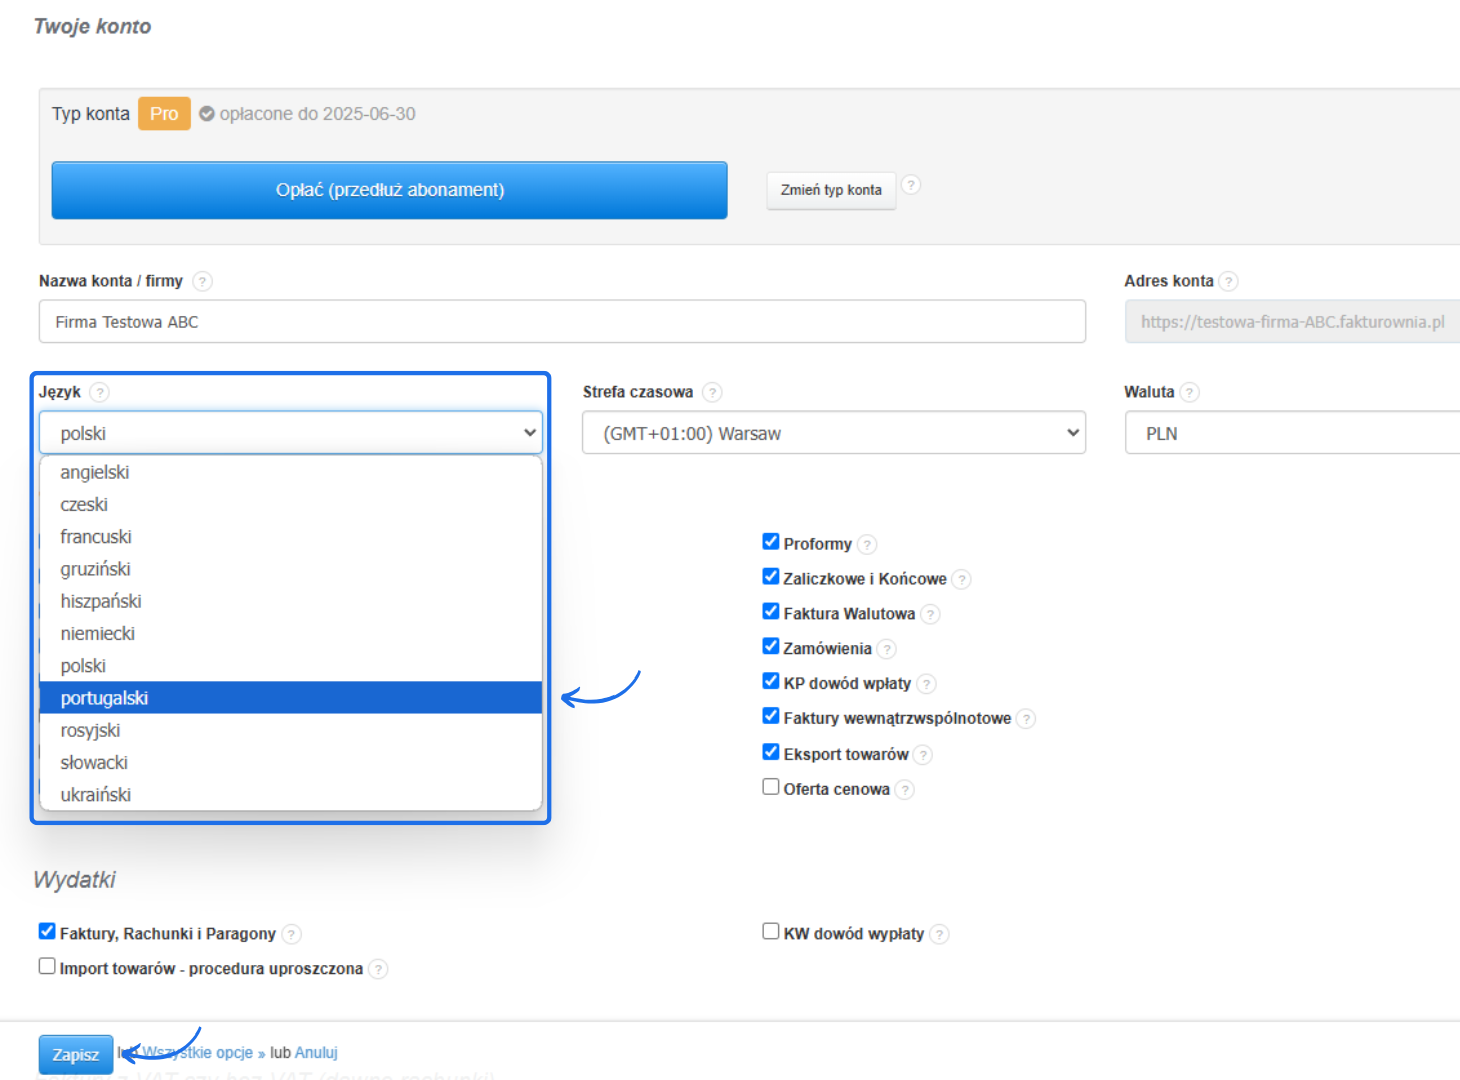Image resolution: width=1460 pixels, height=1080 pixels.
Task: Check Import towarów - procedura uproszczona
Action: (47, 966)
